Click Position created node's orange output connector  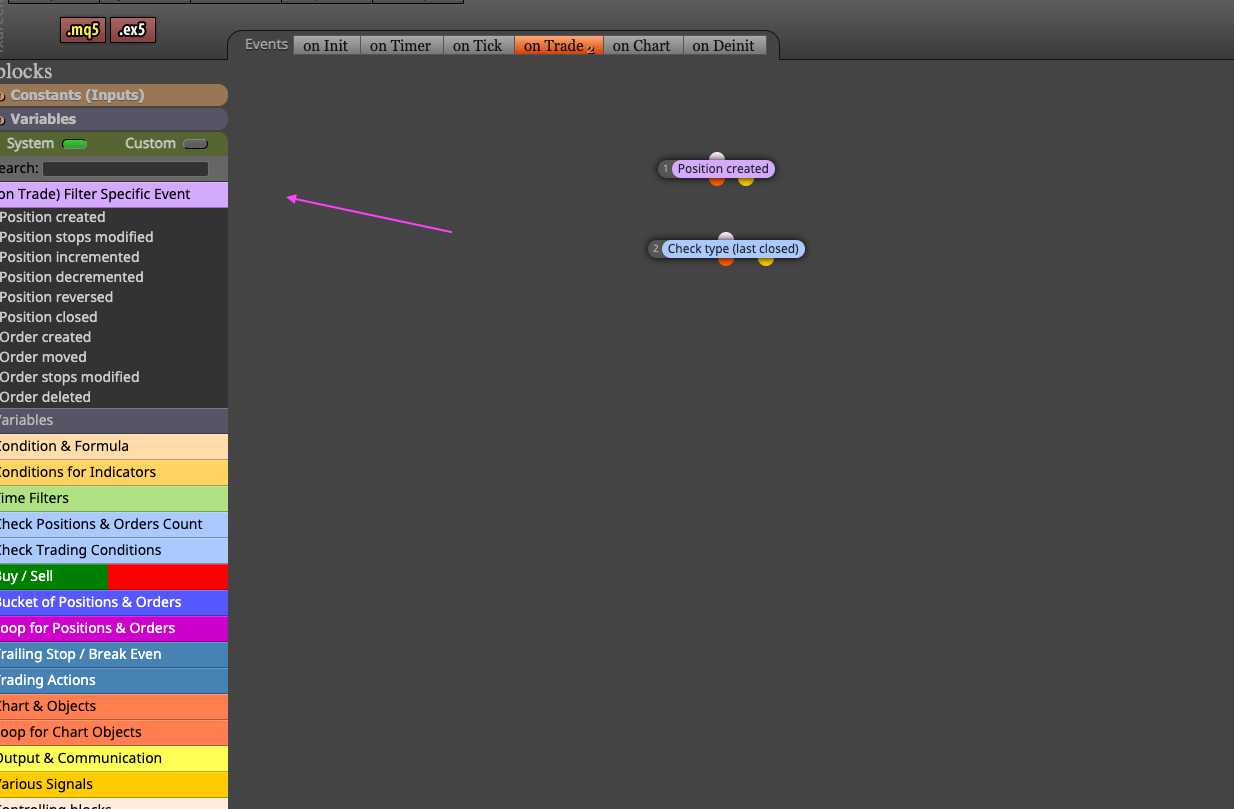(x=717, y=180)
